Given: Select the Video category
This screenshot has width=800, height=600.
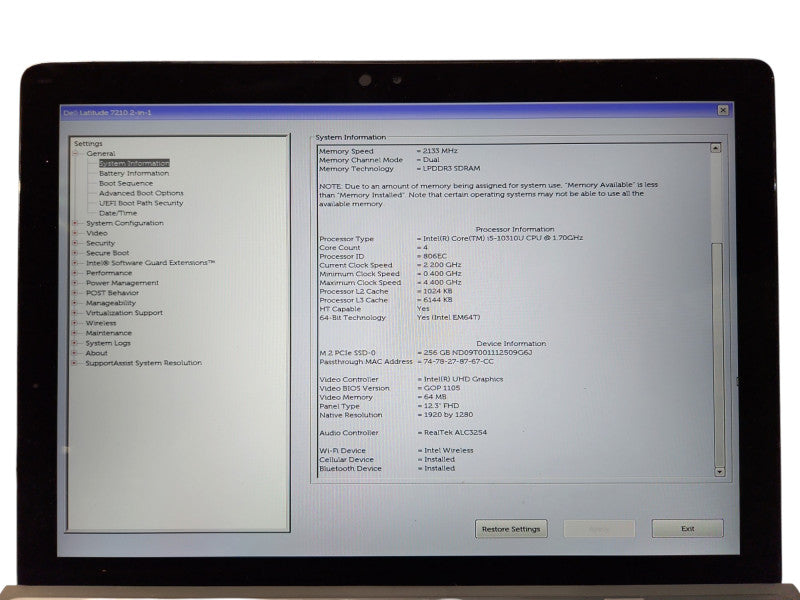Looking at the screenshot, I should [96, 233].
